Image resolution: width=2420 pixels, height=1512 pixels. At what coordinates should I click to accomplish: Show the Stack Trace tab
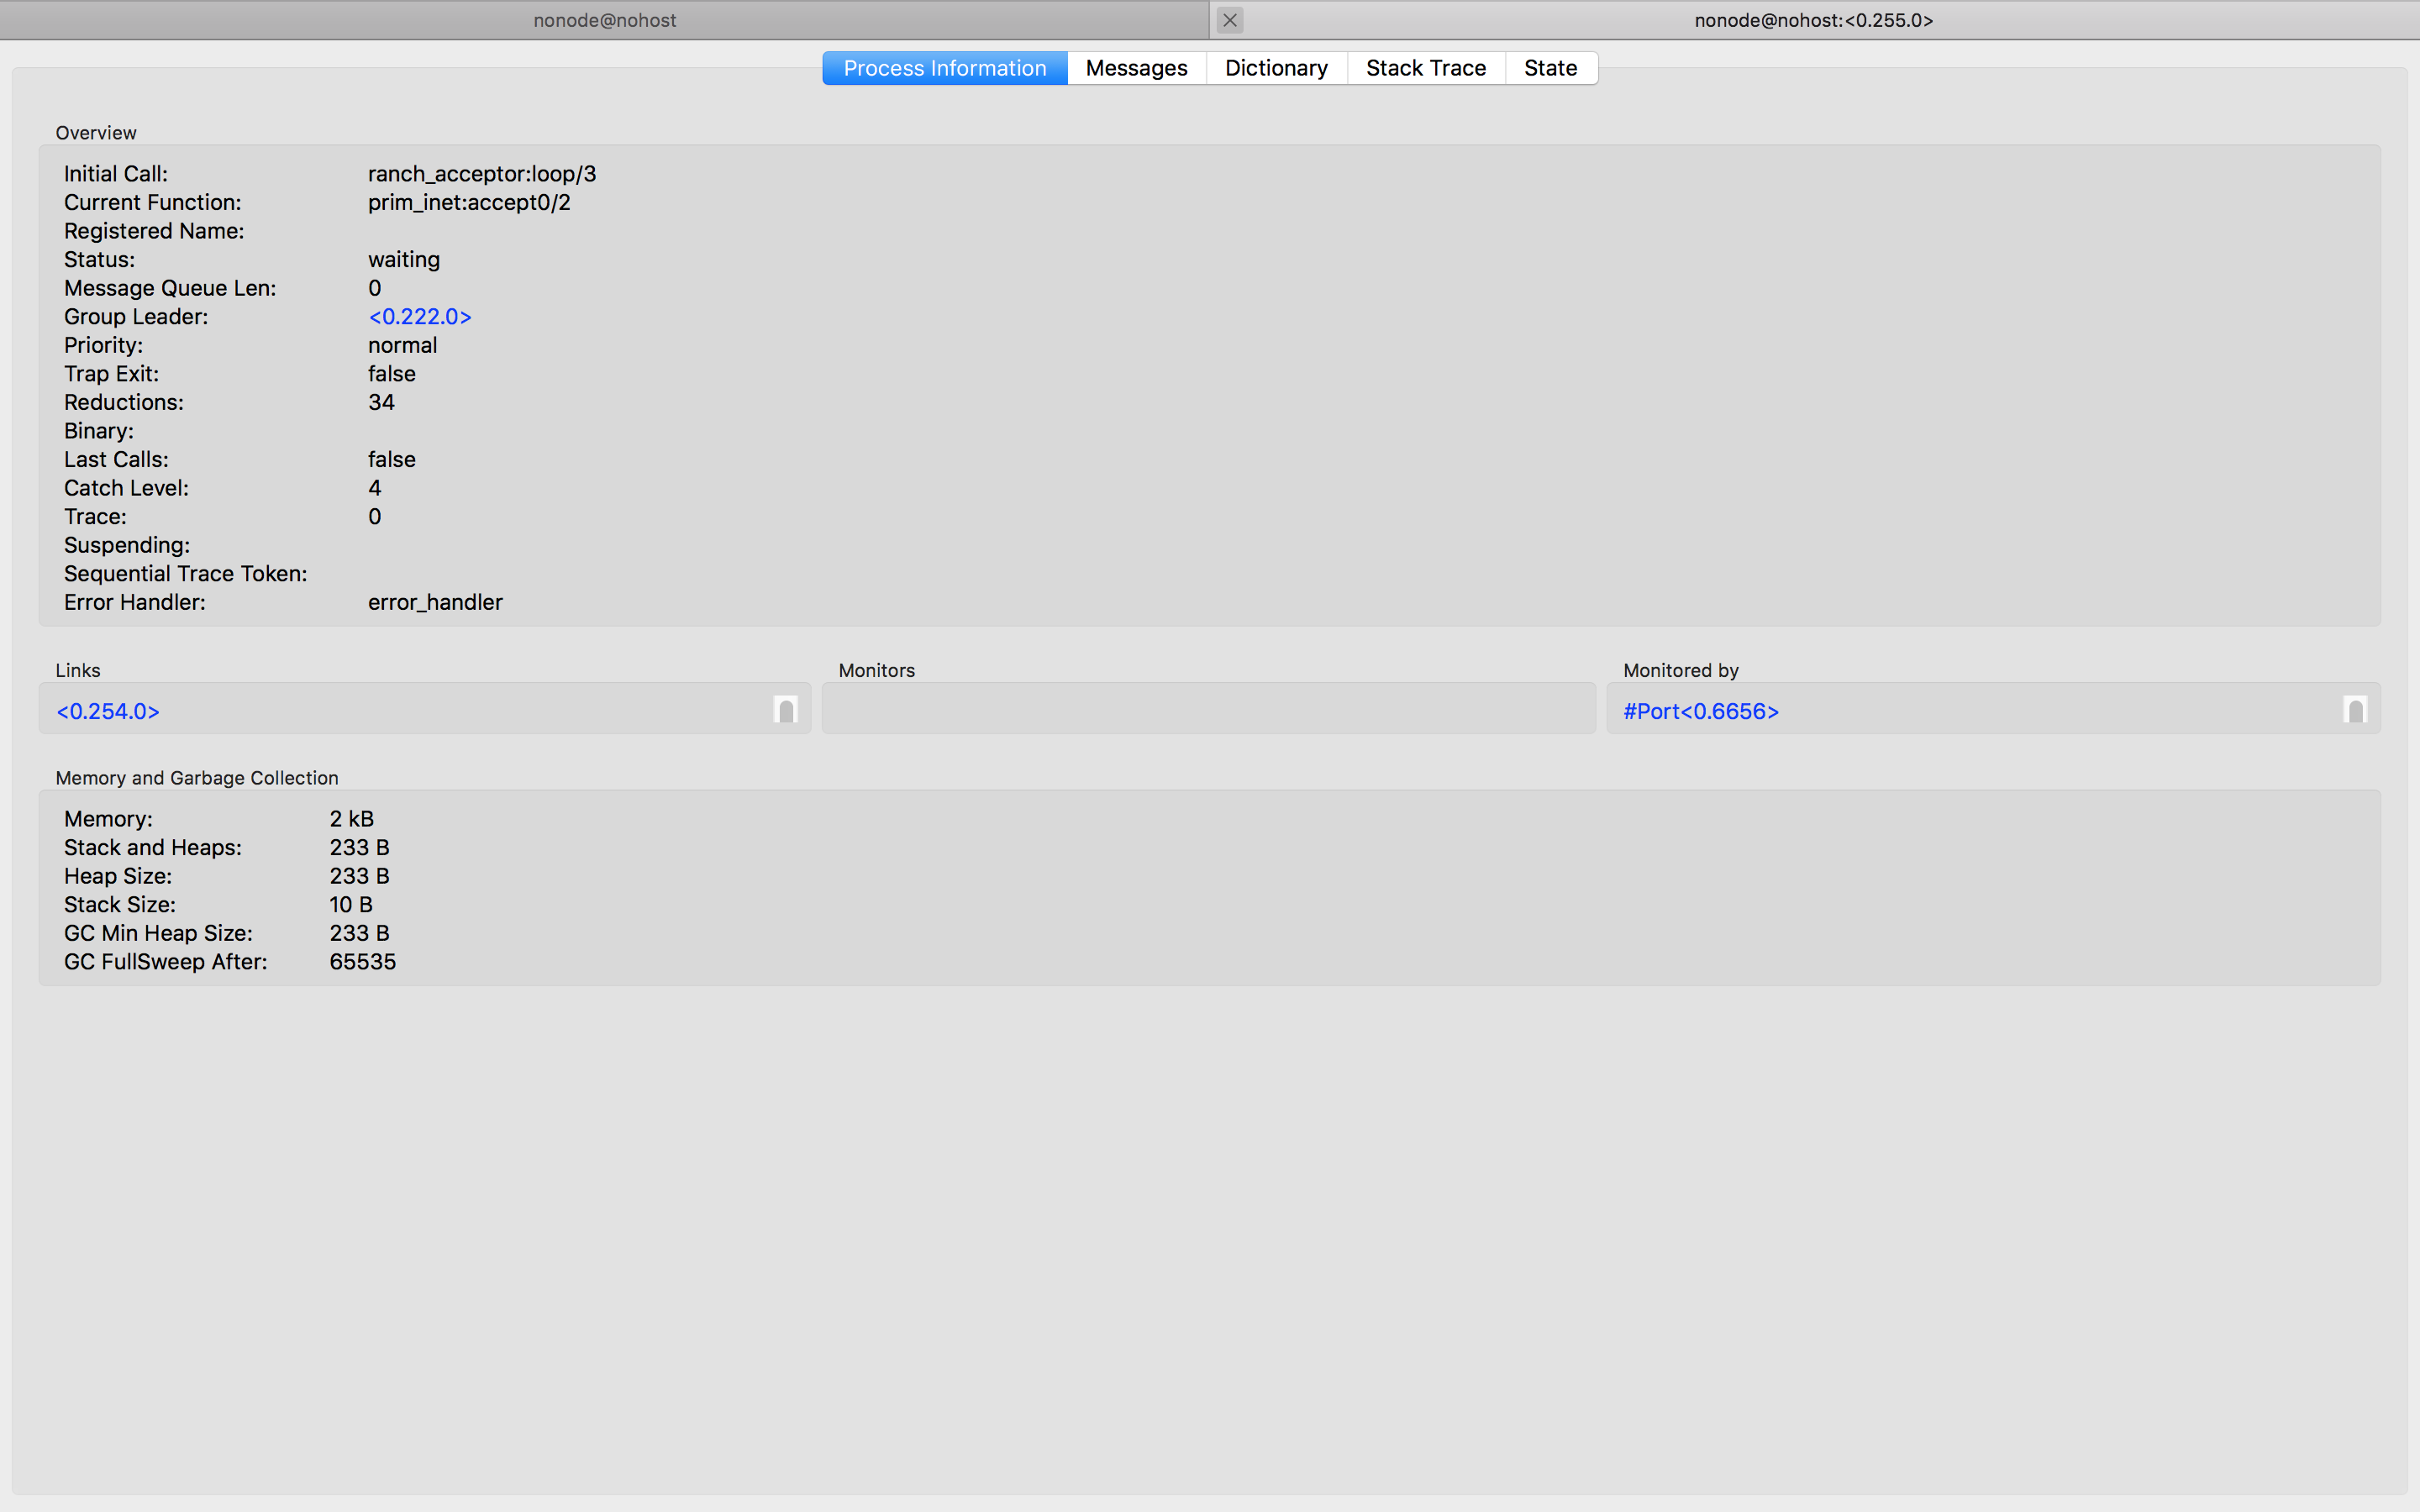coord(1426,68)
